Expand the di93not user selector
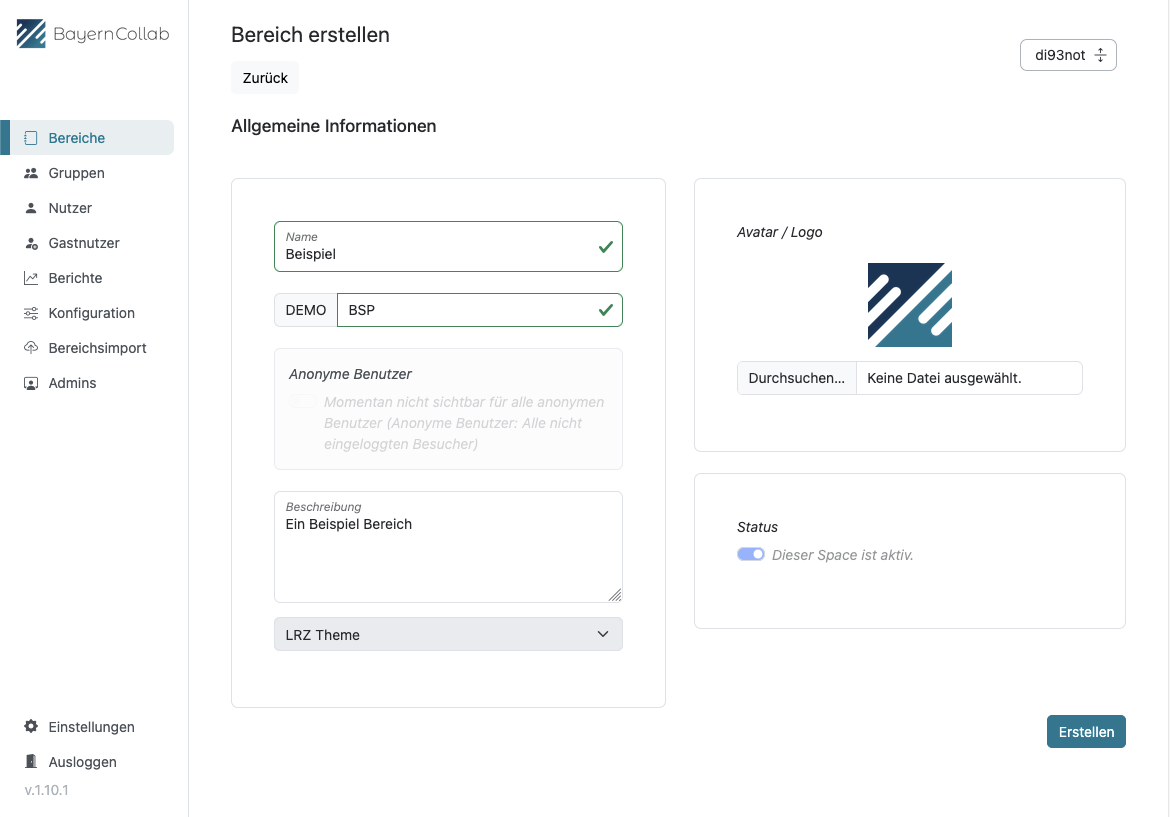Screen dimensions: 1170x817 point(1068,56)
